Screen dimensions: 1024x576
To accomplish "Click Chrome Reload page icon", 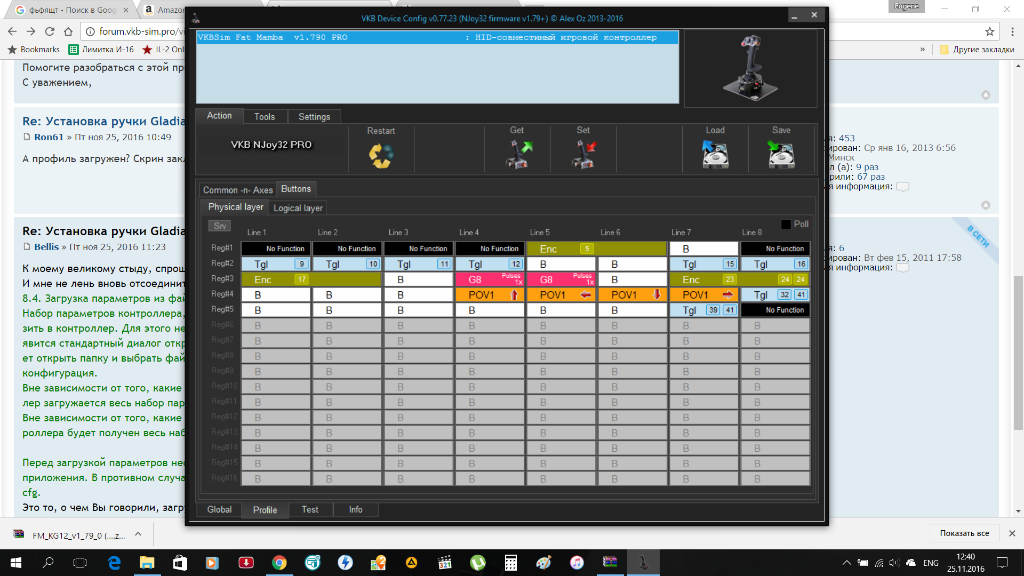I will click(x=50, y=31).
